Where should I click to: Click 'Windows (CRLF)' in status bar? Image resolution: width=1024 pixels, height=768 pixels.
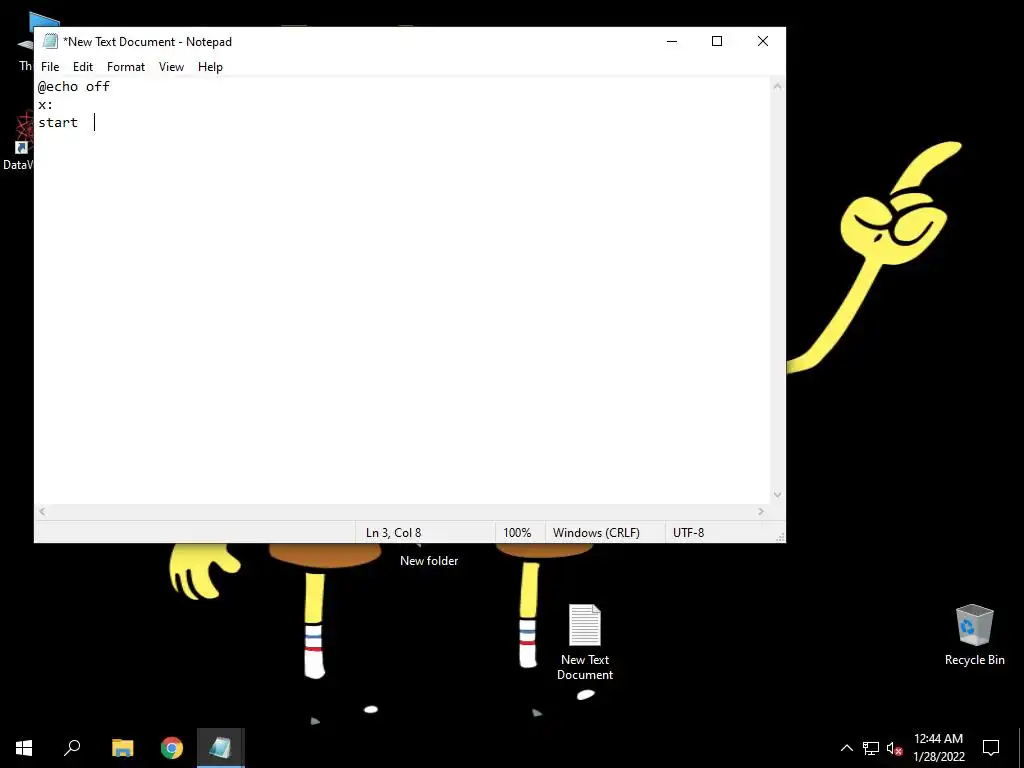coord(596,532)
